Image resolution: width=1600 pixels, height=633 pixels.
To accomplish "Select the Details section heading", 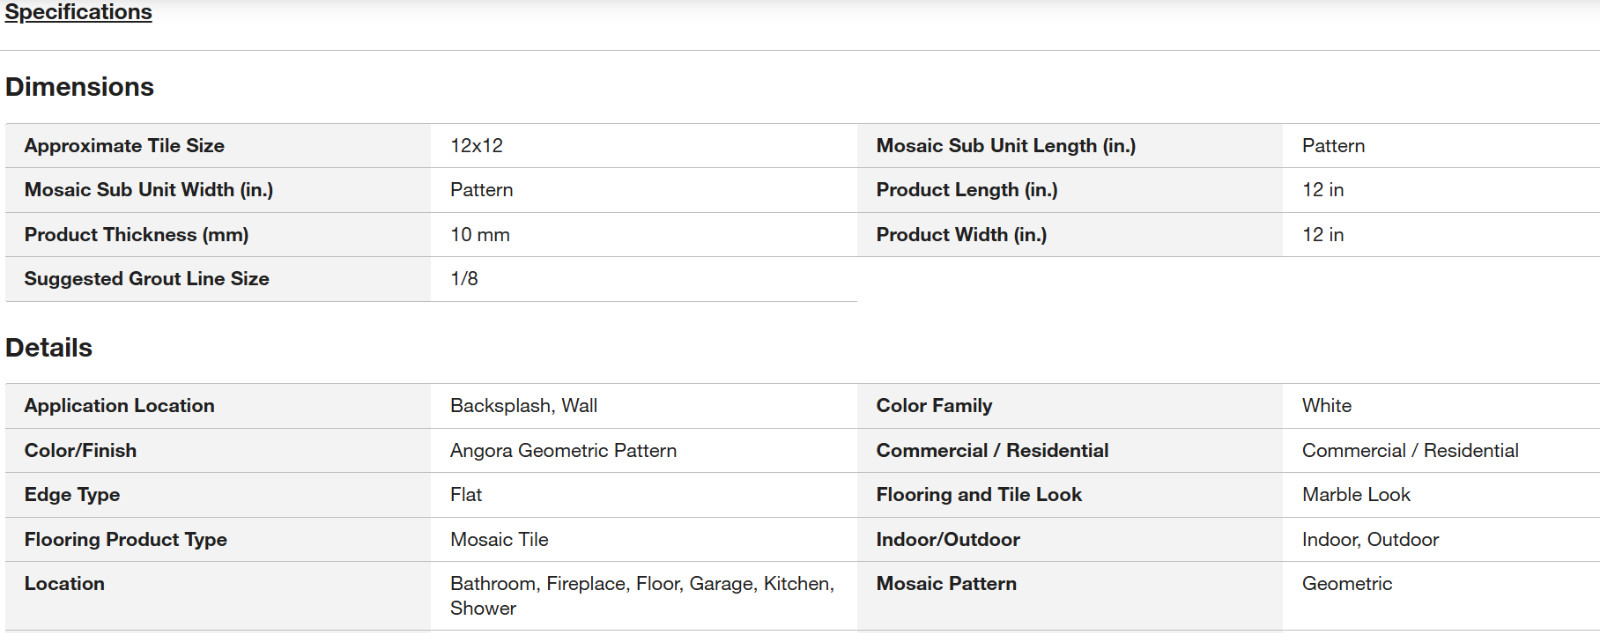I will click(x=49, y=348).
